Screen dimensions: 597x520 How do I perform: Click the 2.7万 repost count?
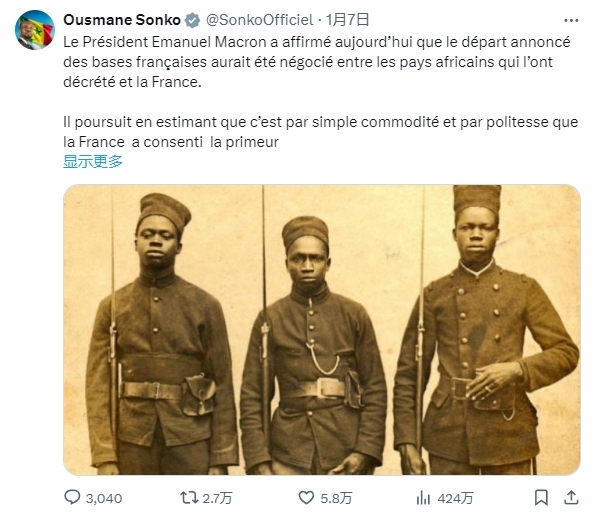217,498
